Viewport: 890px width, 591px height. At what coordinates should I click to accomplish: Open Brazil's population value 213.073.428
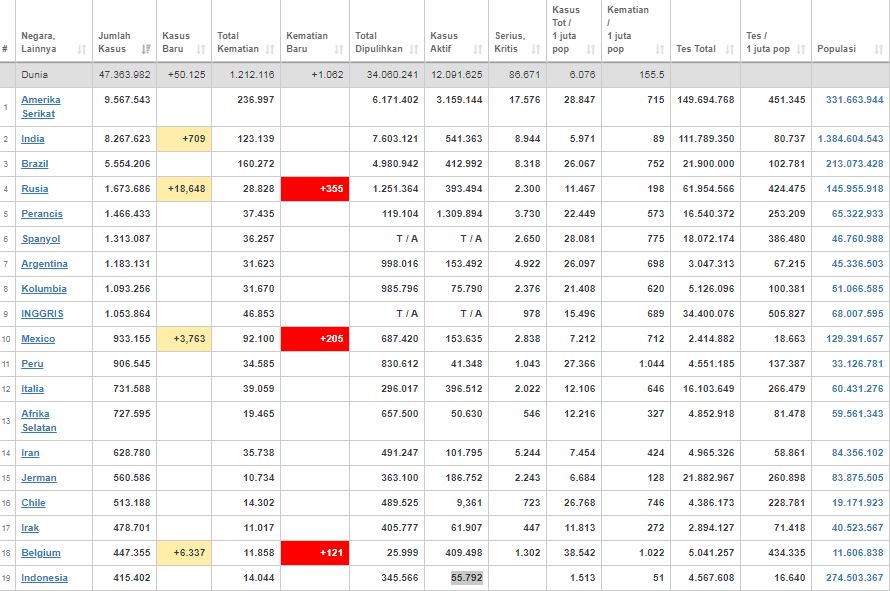(855, 164)
